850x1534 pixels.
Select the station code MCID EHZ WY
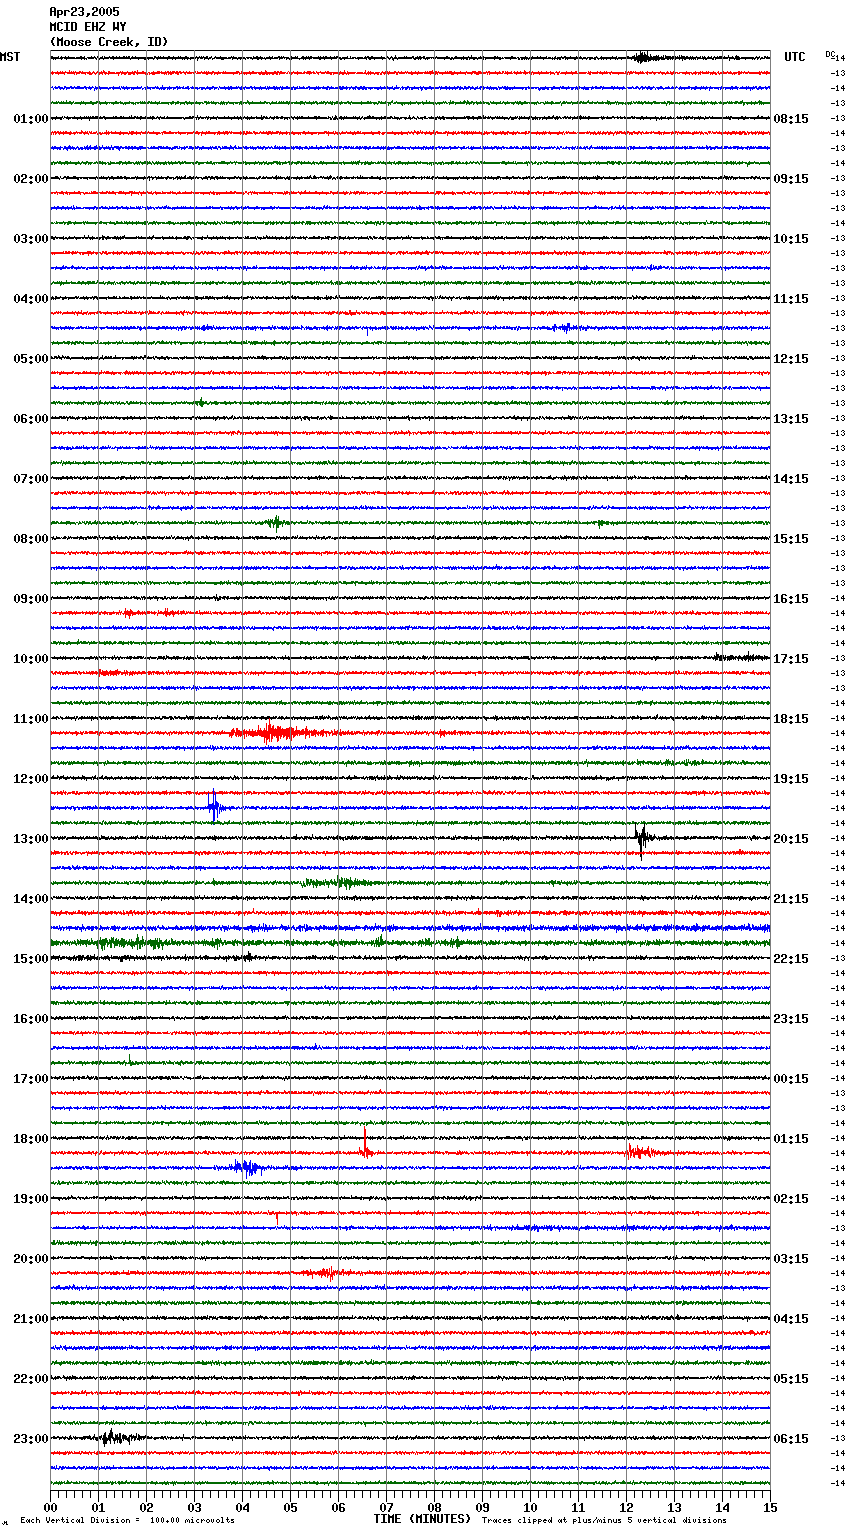(88, 27)
